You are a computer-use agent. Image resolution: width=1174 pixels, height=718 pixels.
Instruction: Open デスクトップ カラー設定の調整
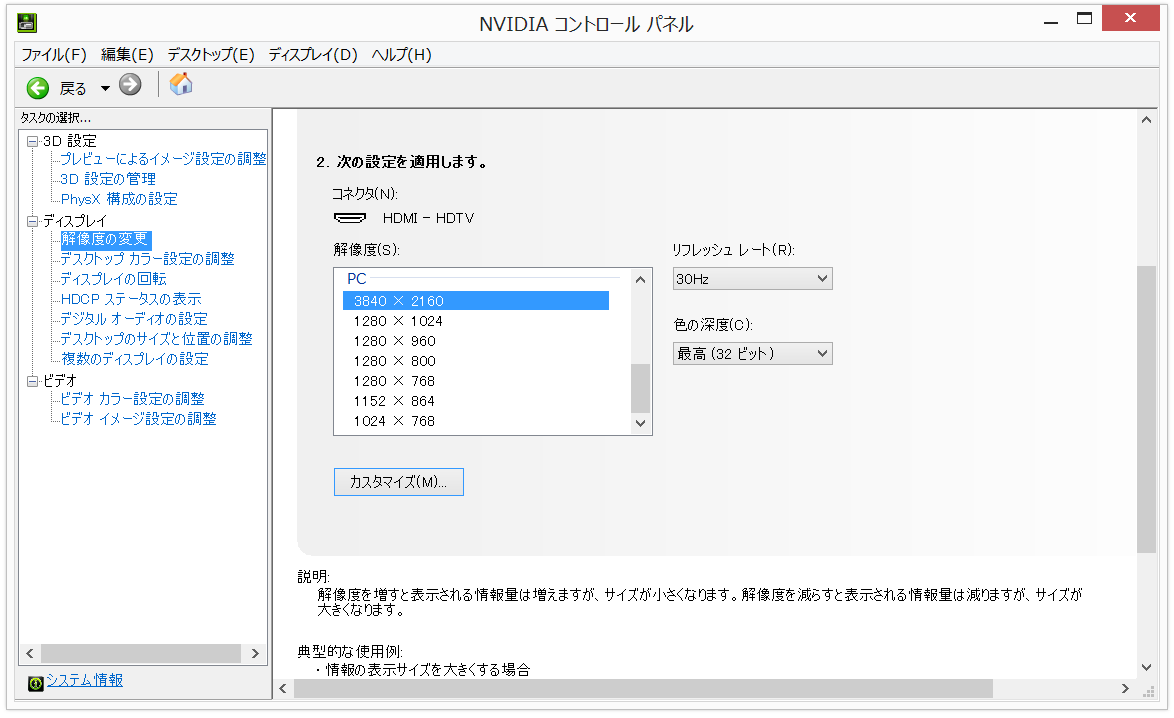point(147,259)
